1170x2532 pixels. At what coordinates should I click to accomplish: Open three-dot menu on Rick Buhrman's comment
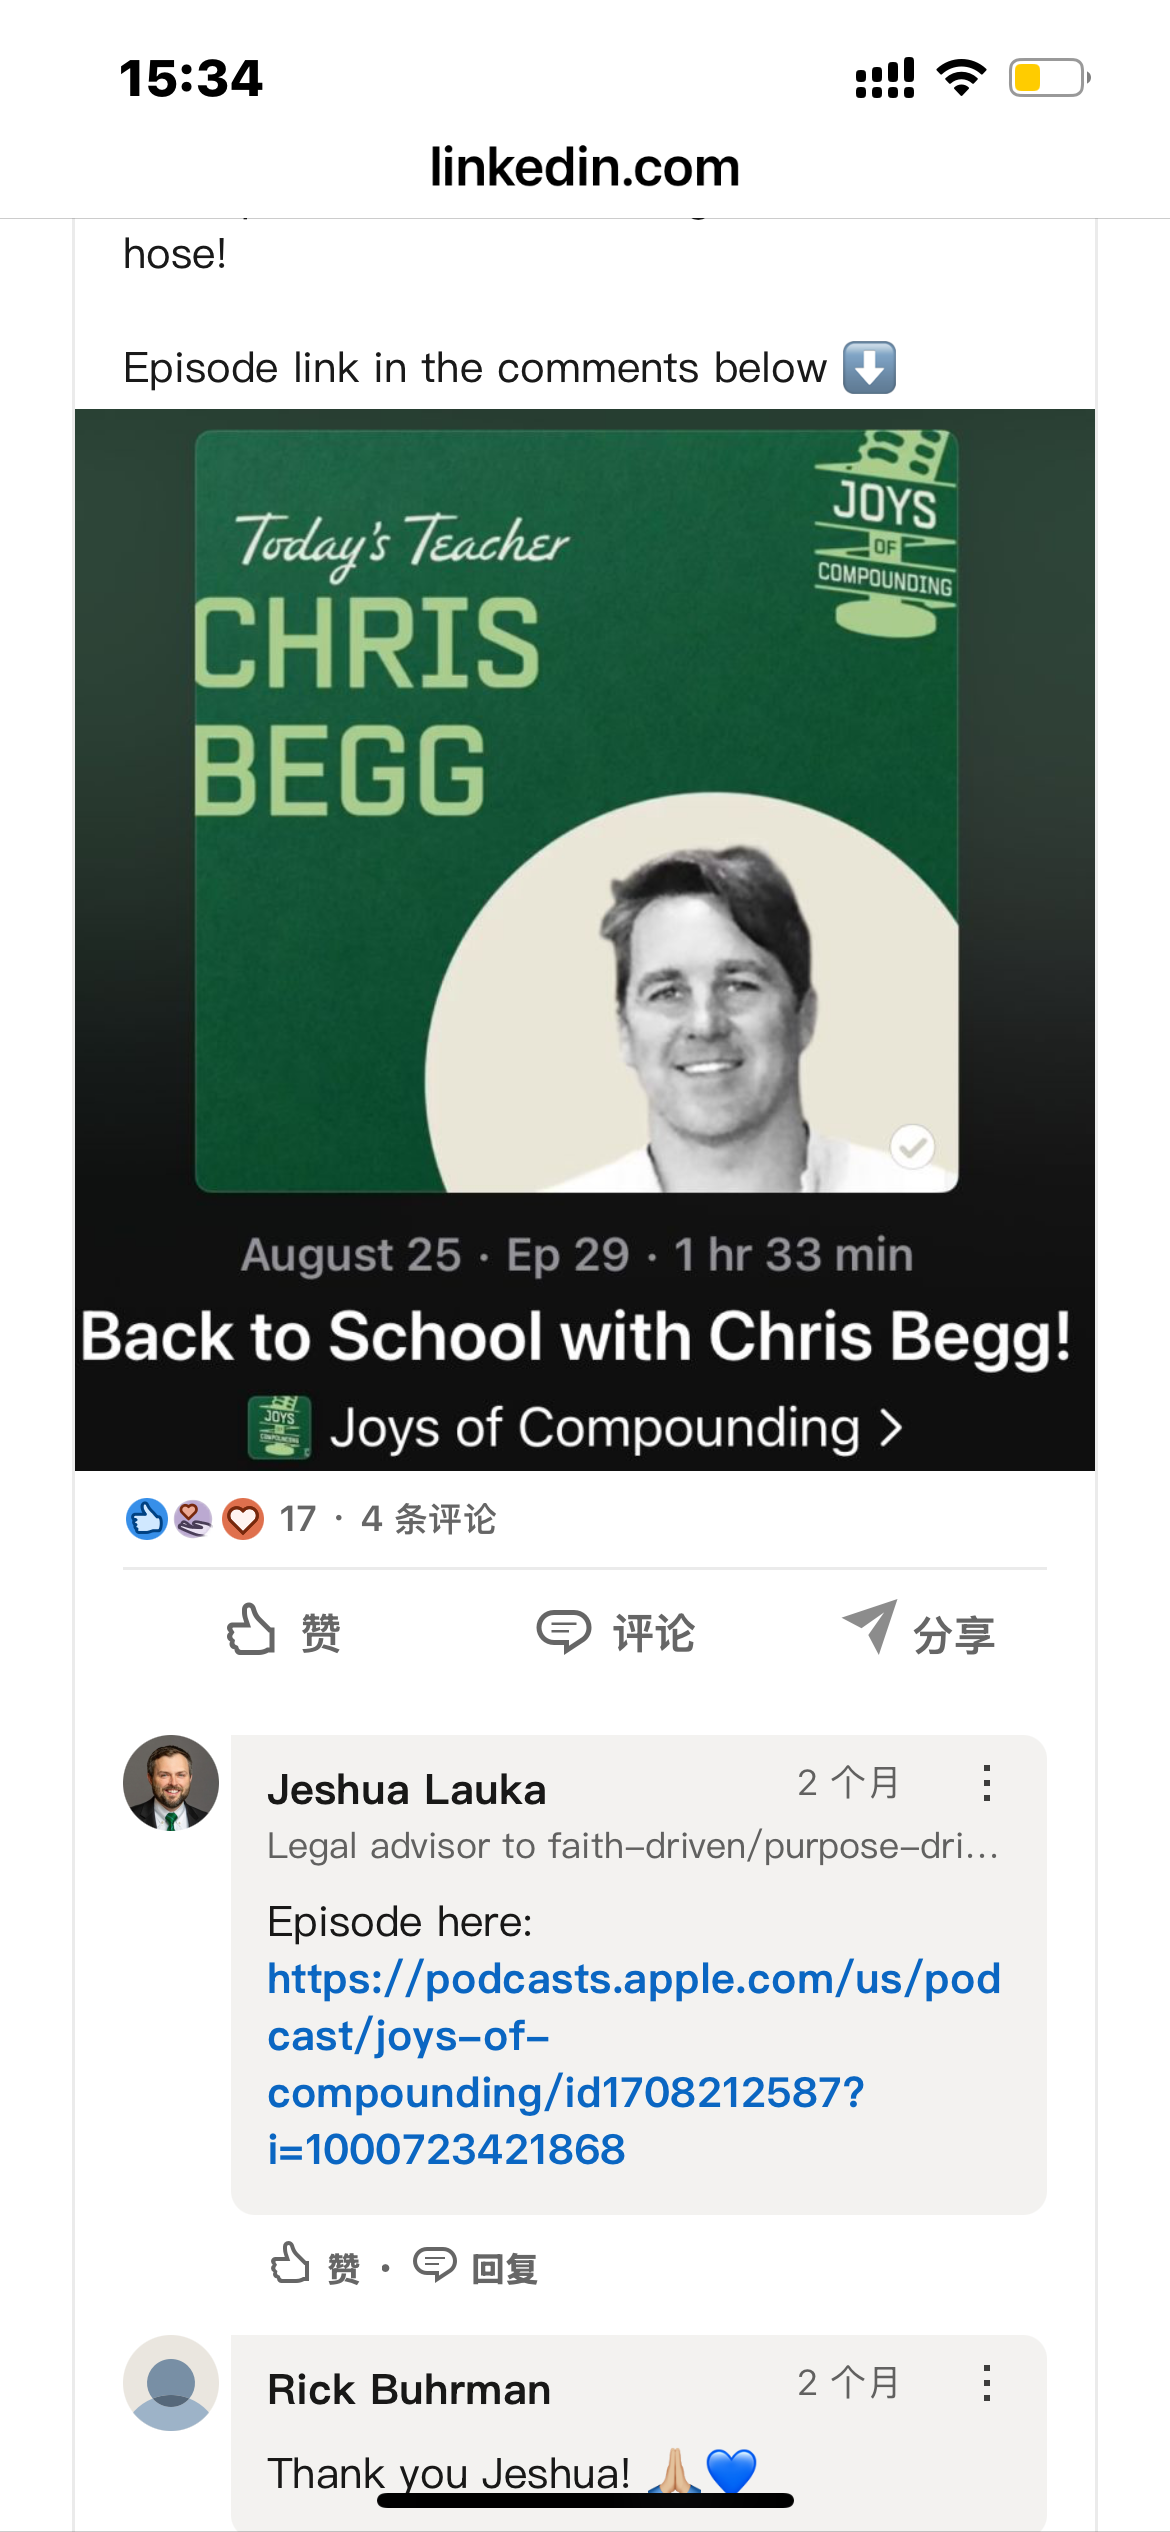pyautogui.click(x=986, y=2383)
